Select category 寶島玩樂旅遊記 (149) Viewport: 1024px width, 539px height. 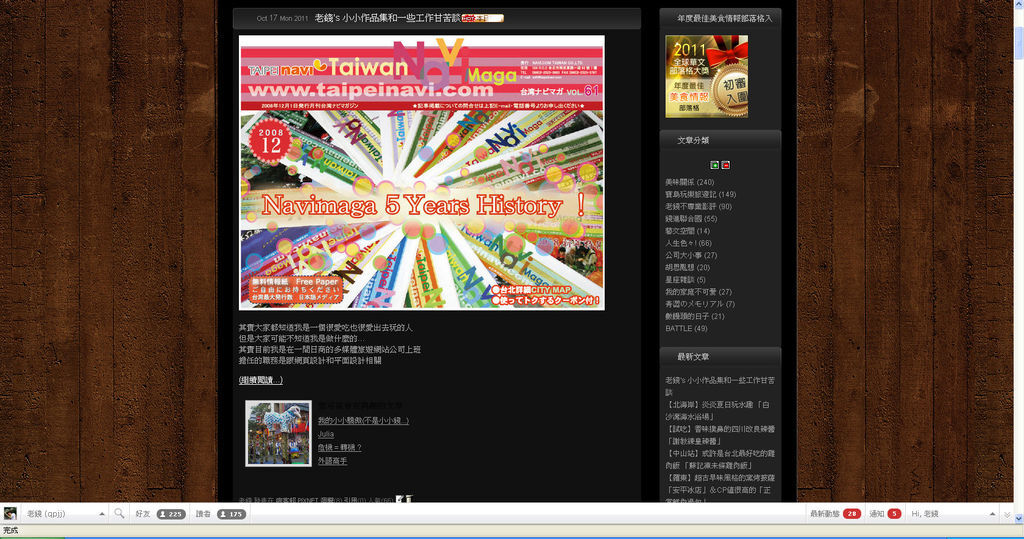(700, 195)
